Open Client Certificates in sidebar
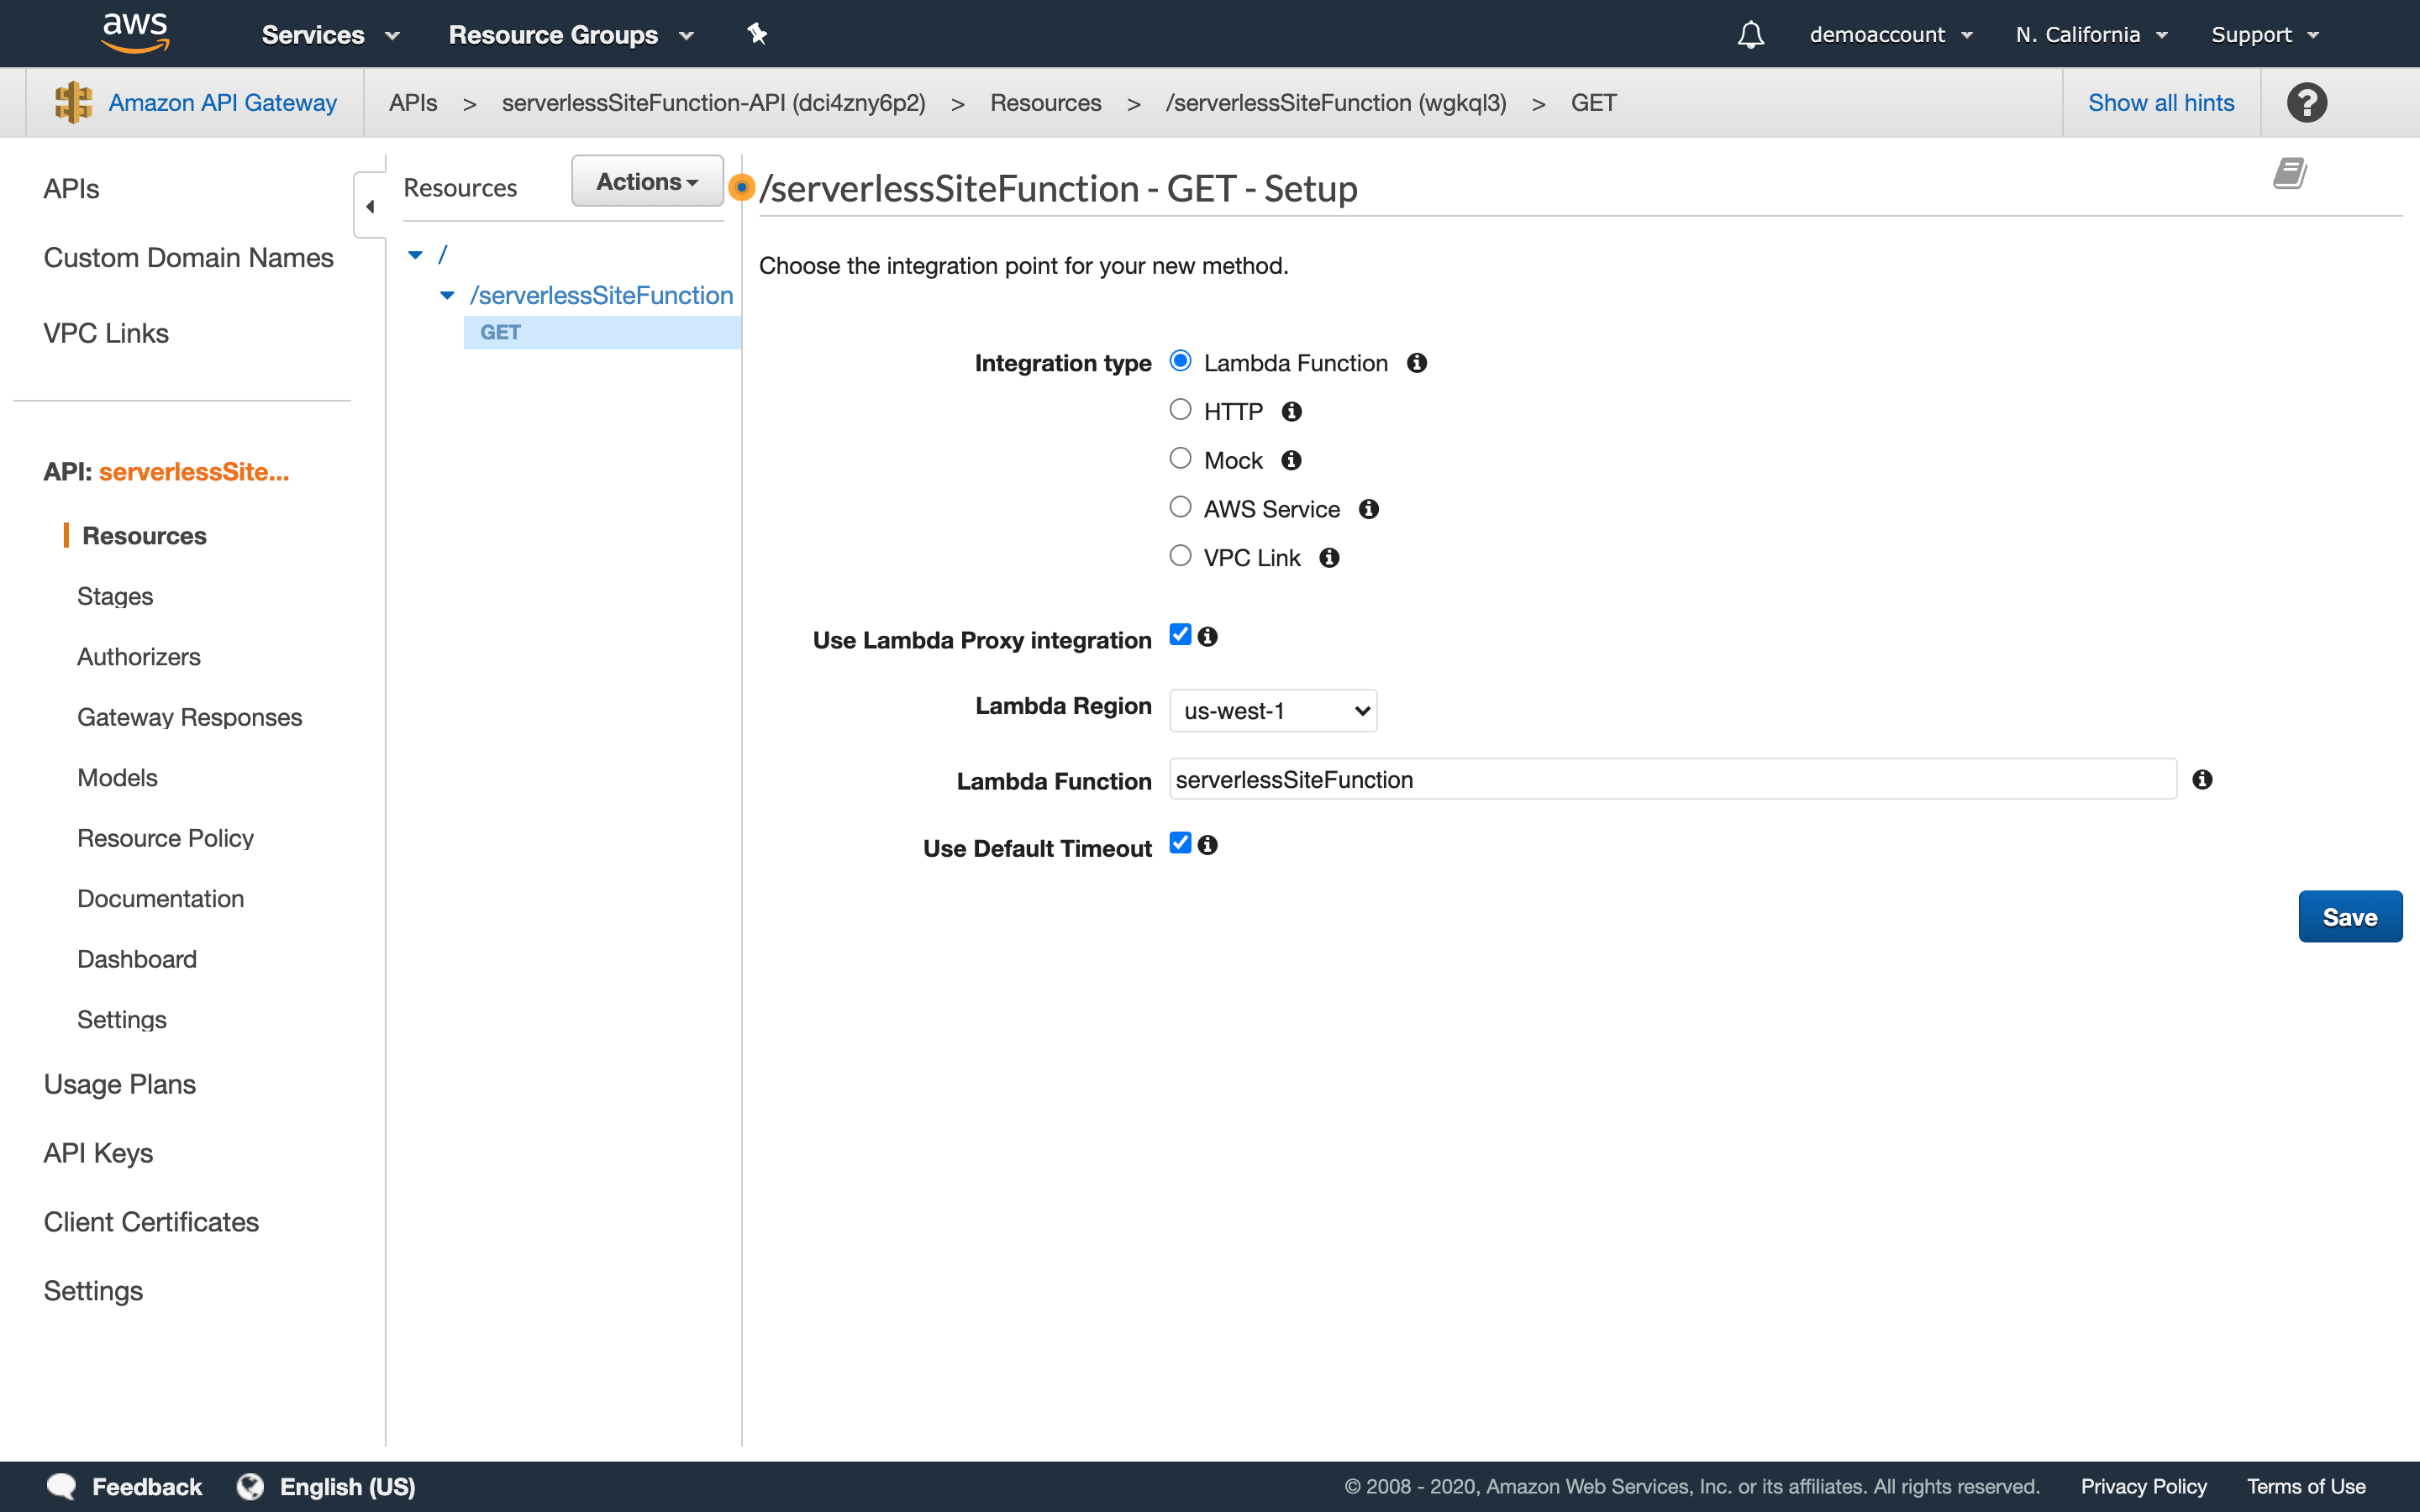 pyautogui.click(x=151, y=1222)
